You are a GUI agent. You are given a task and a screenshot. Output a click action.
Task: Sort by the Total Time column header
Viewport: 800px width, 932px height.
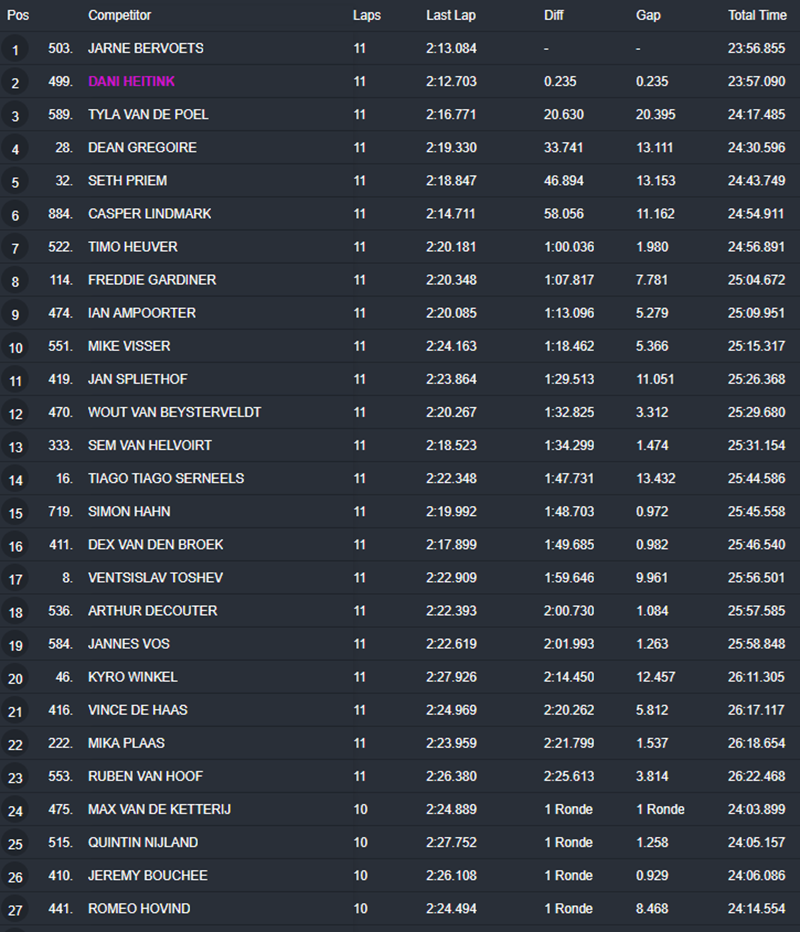757,16
